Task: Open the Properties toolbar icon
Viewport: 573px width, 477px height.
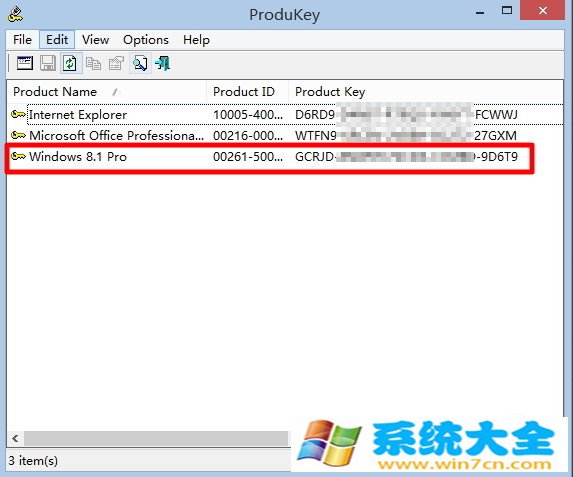Action: (116, 63)
